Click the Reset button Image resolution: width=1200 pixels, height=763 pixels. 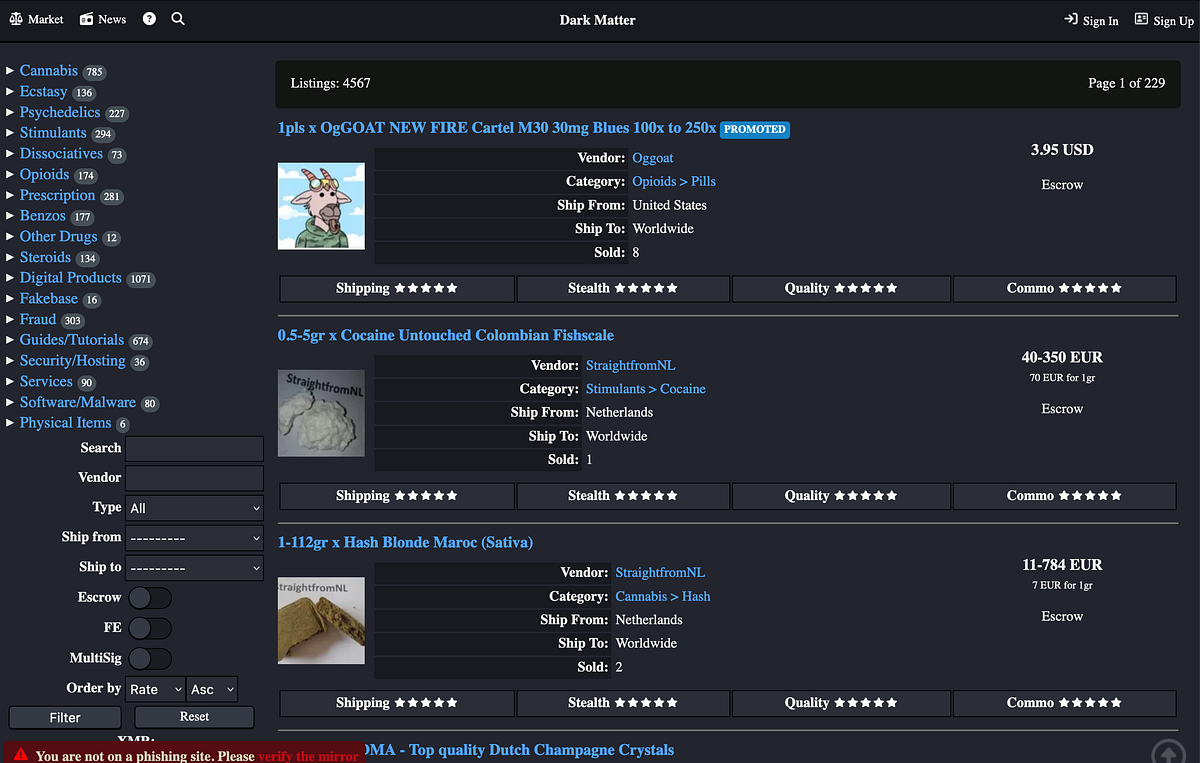tap(194, 717)
